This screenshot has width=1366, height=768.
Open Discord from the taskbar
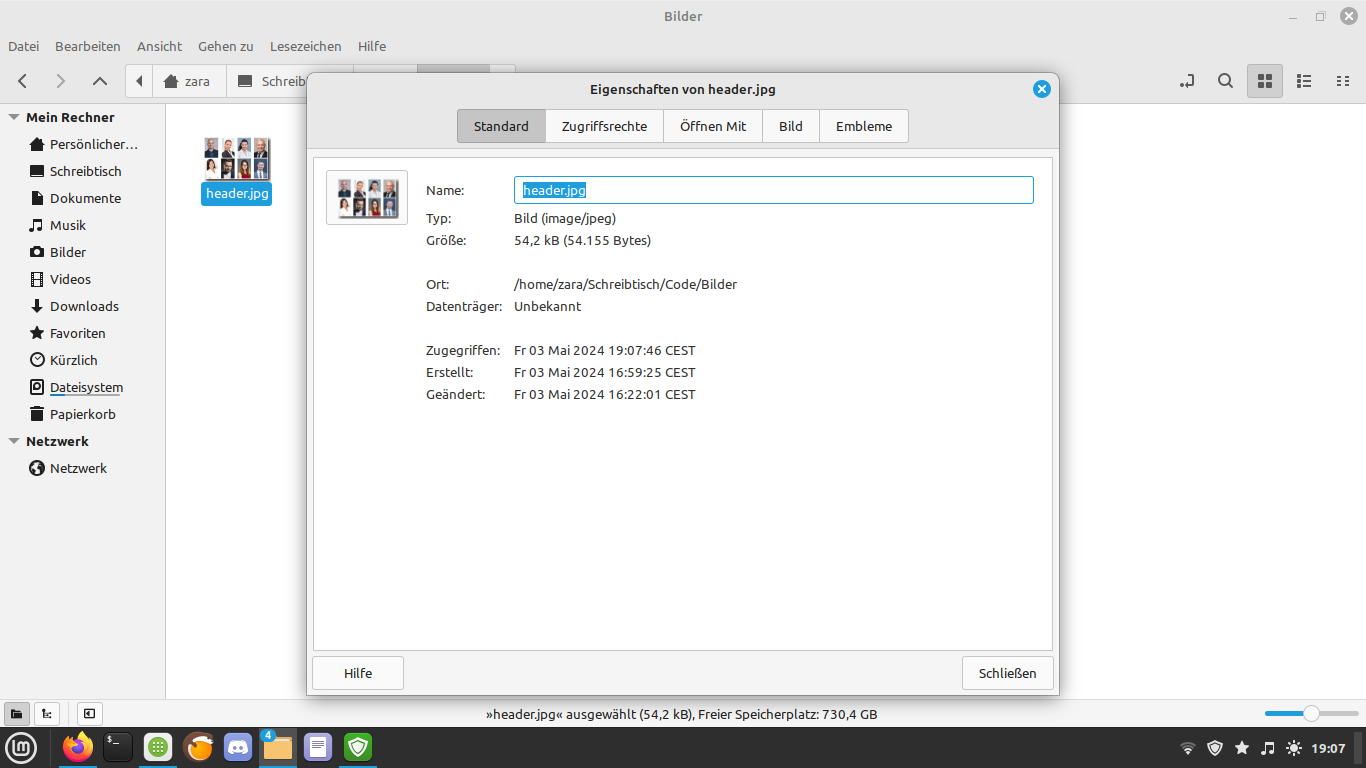click(x=238, y=747)
